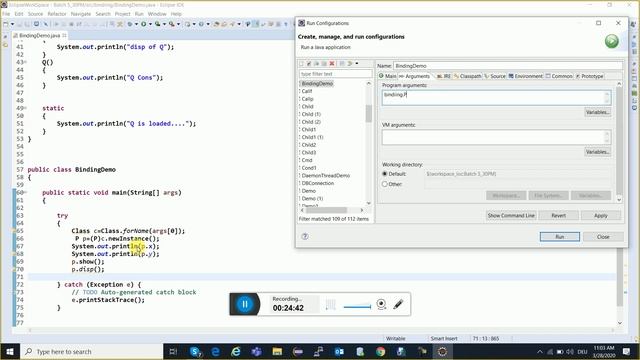Open the Run menu
The width and height of the screenshot is (640, 360).
[139, 14]
